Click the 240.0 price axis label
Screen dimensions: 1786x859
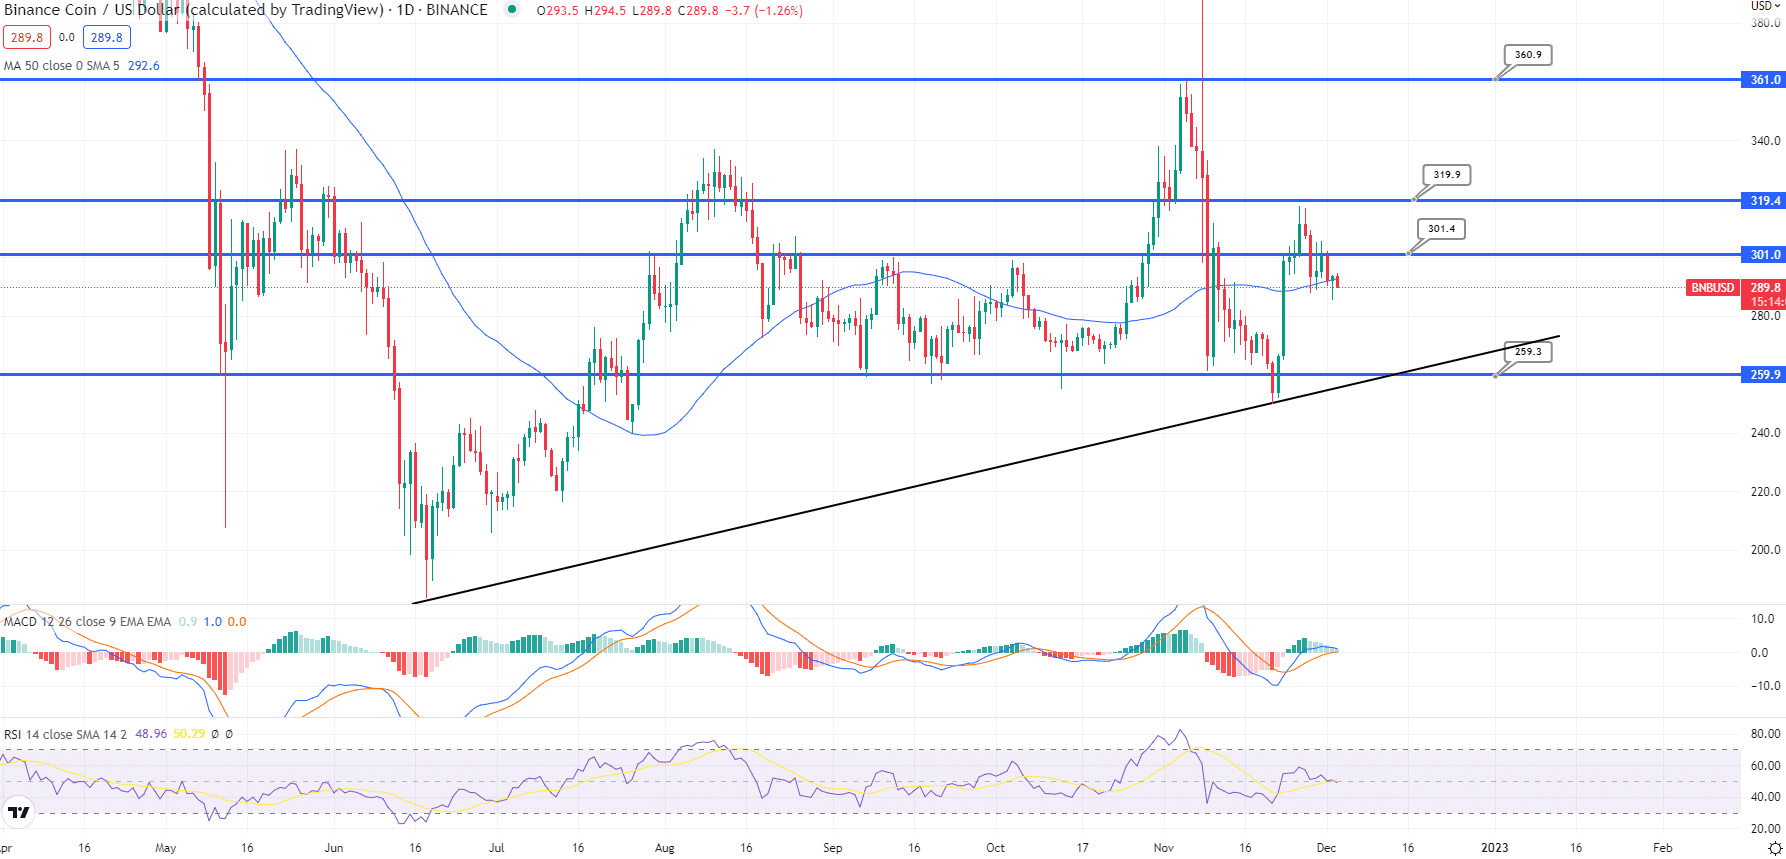1765,433
